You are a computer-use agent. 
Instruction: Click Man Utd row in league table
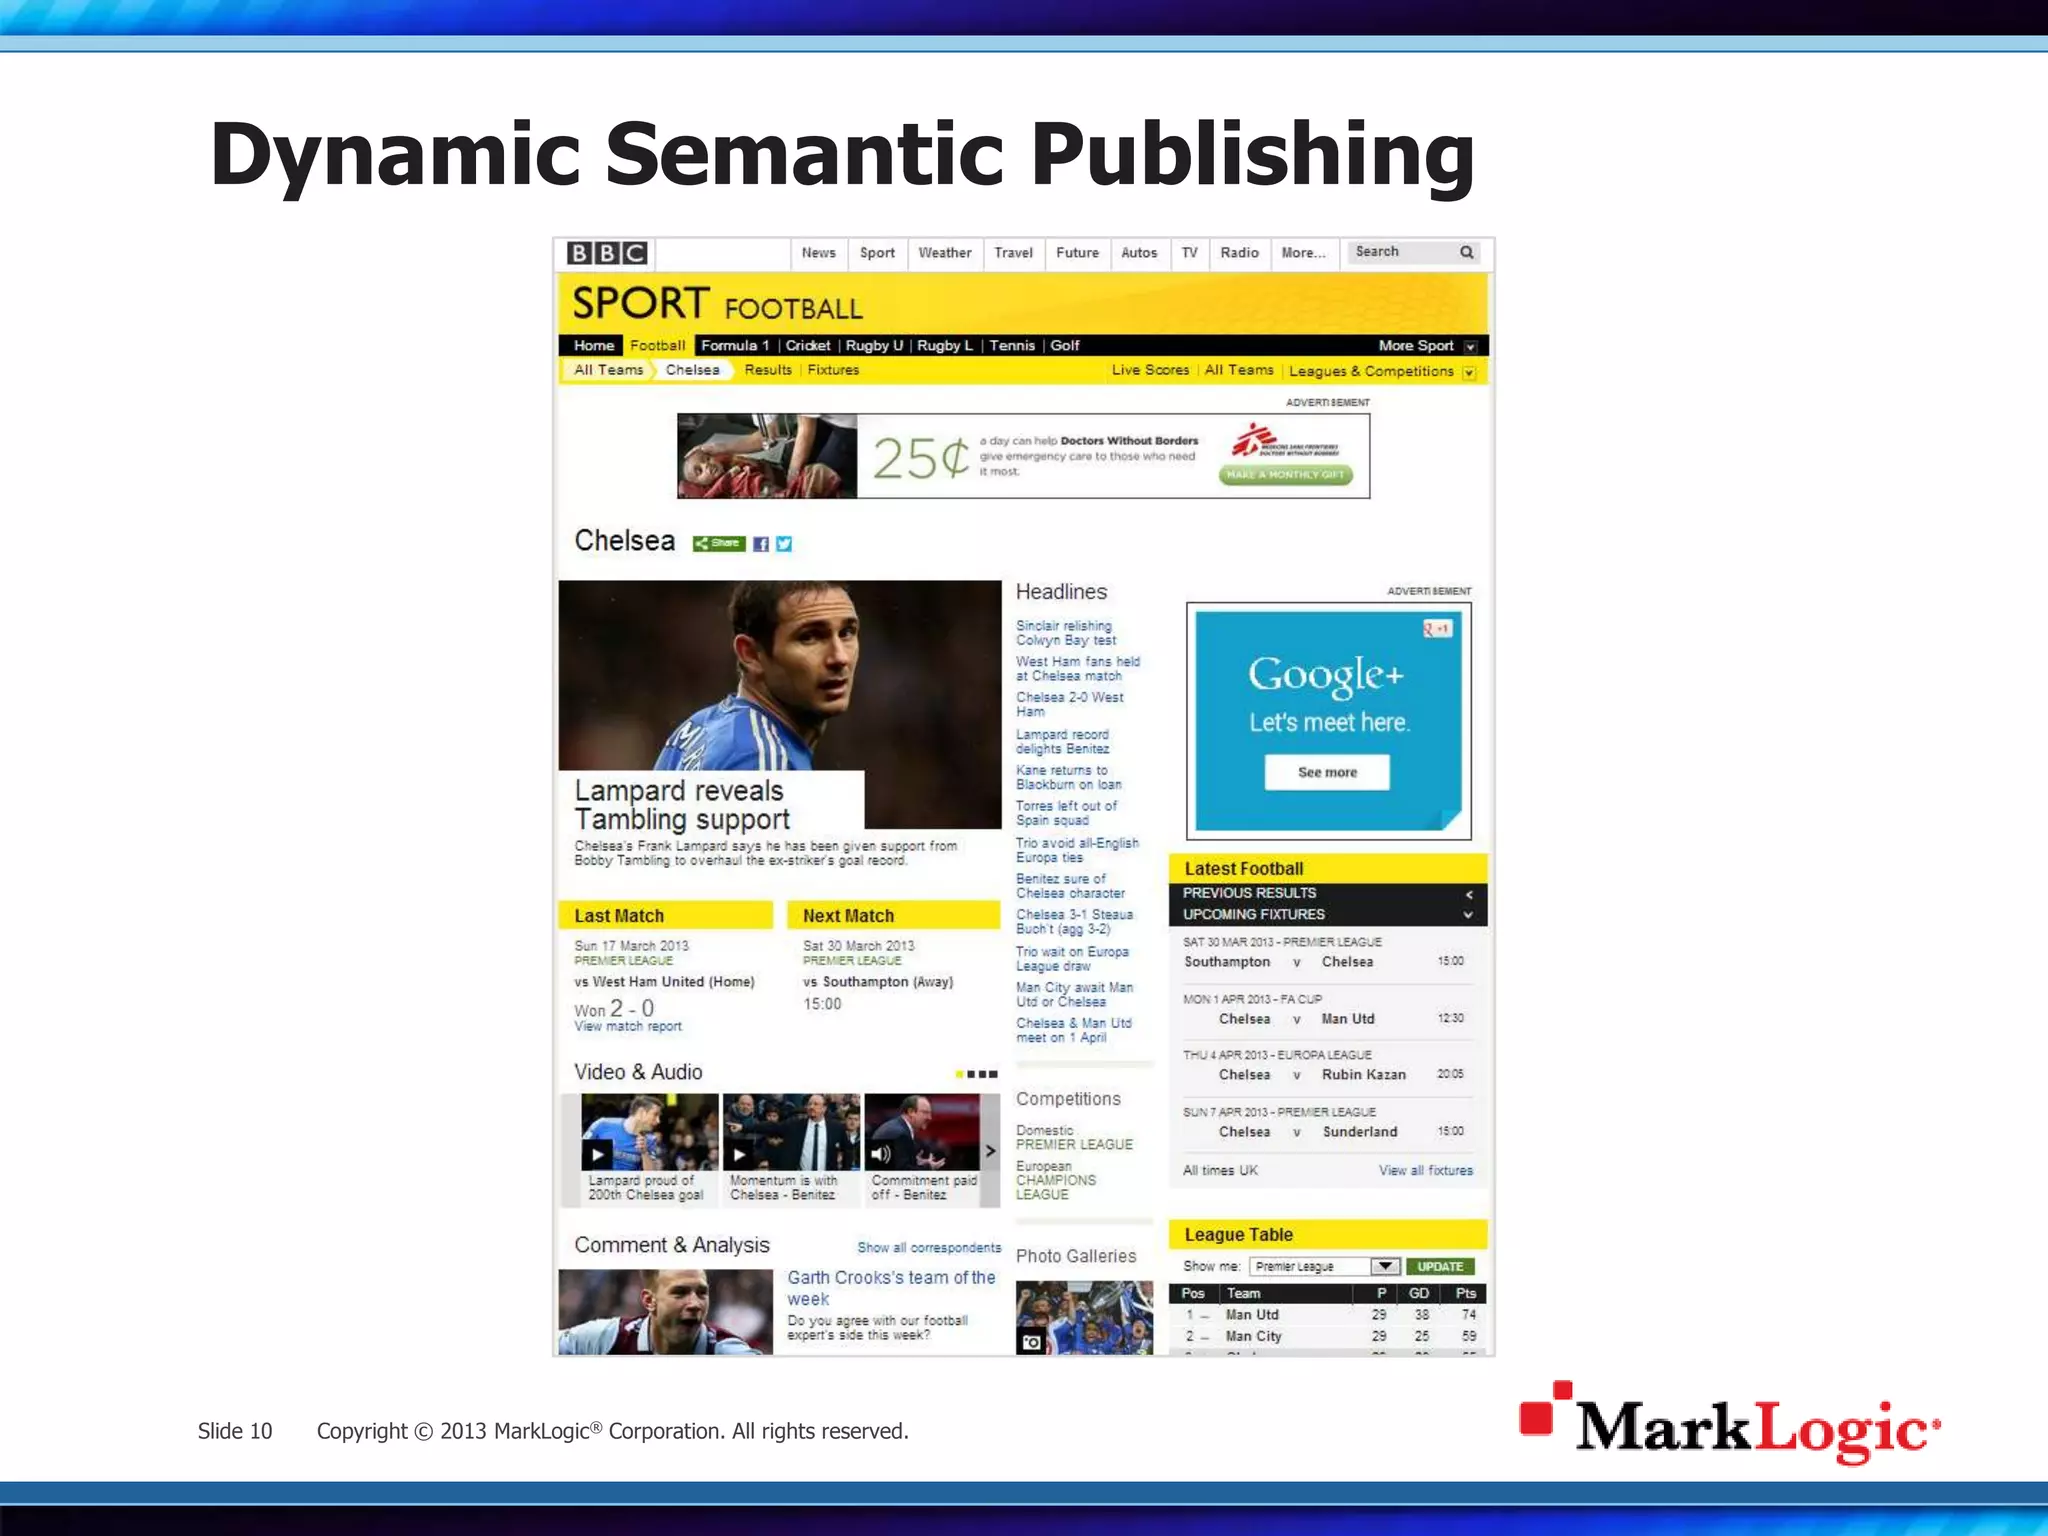point(1327,1315)
